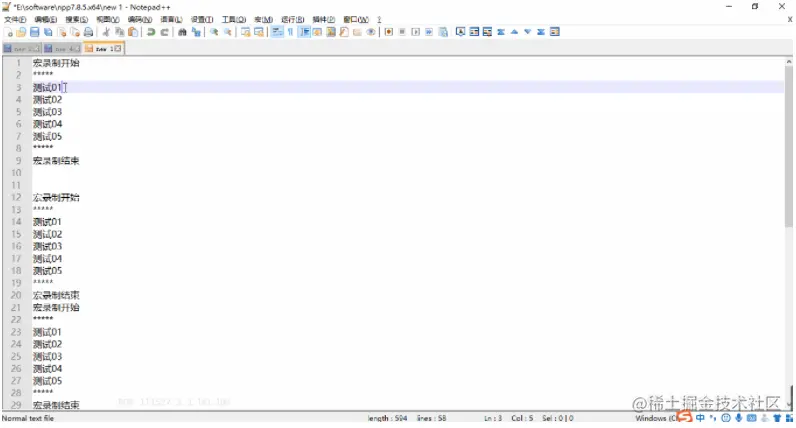Image resolution: width=796 pixels, height=428 pixels.
Task: Close the active new 1 tab
Action: (118, 49)
